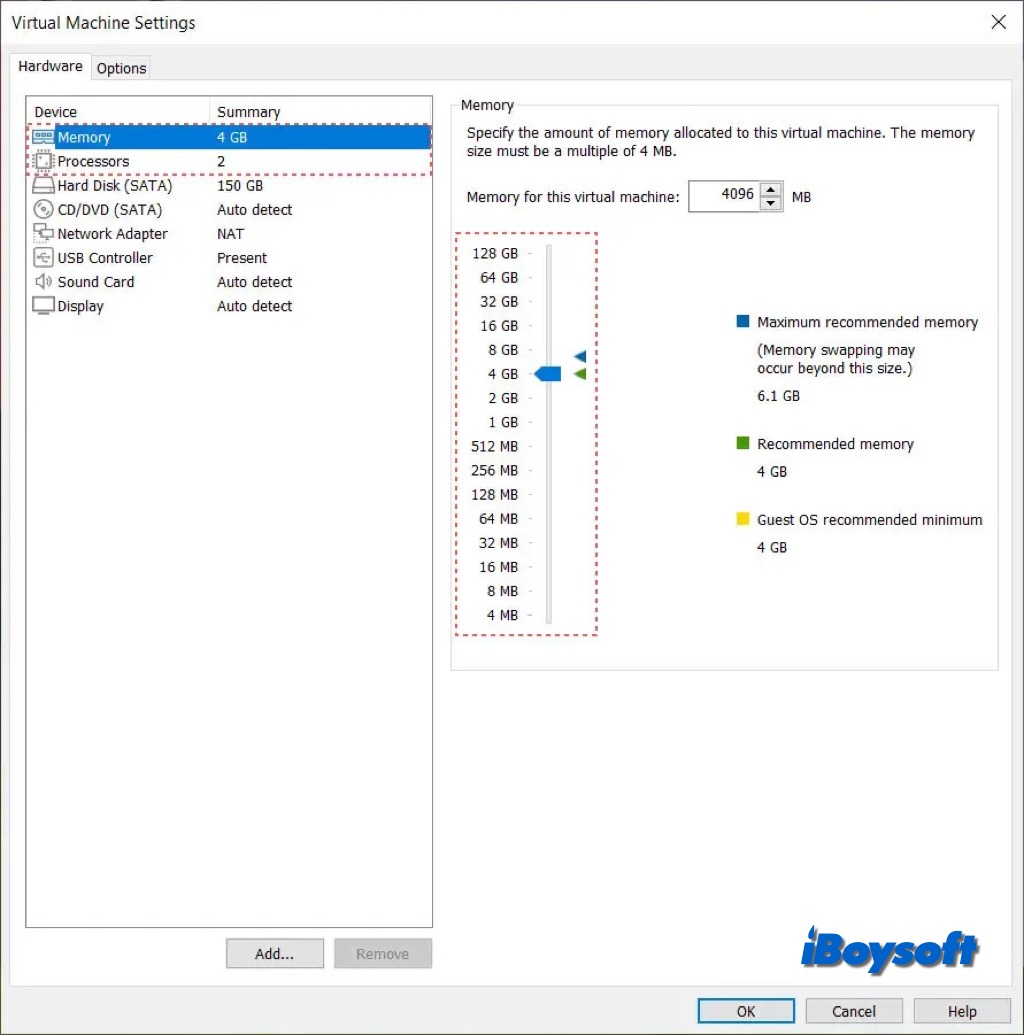The width and height of the screenshot is (1024, 1035).
Task: Select the Processors chip icon
Action: 43,161
